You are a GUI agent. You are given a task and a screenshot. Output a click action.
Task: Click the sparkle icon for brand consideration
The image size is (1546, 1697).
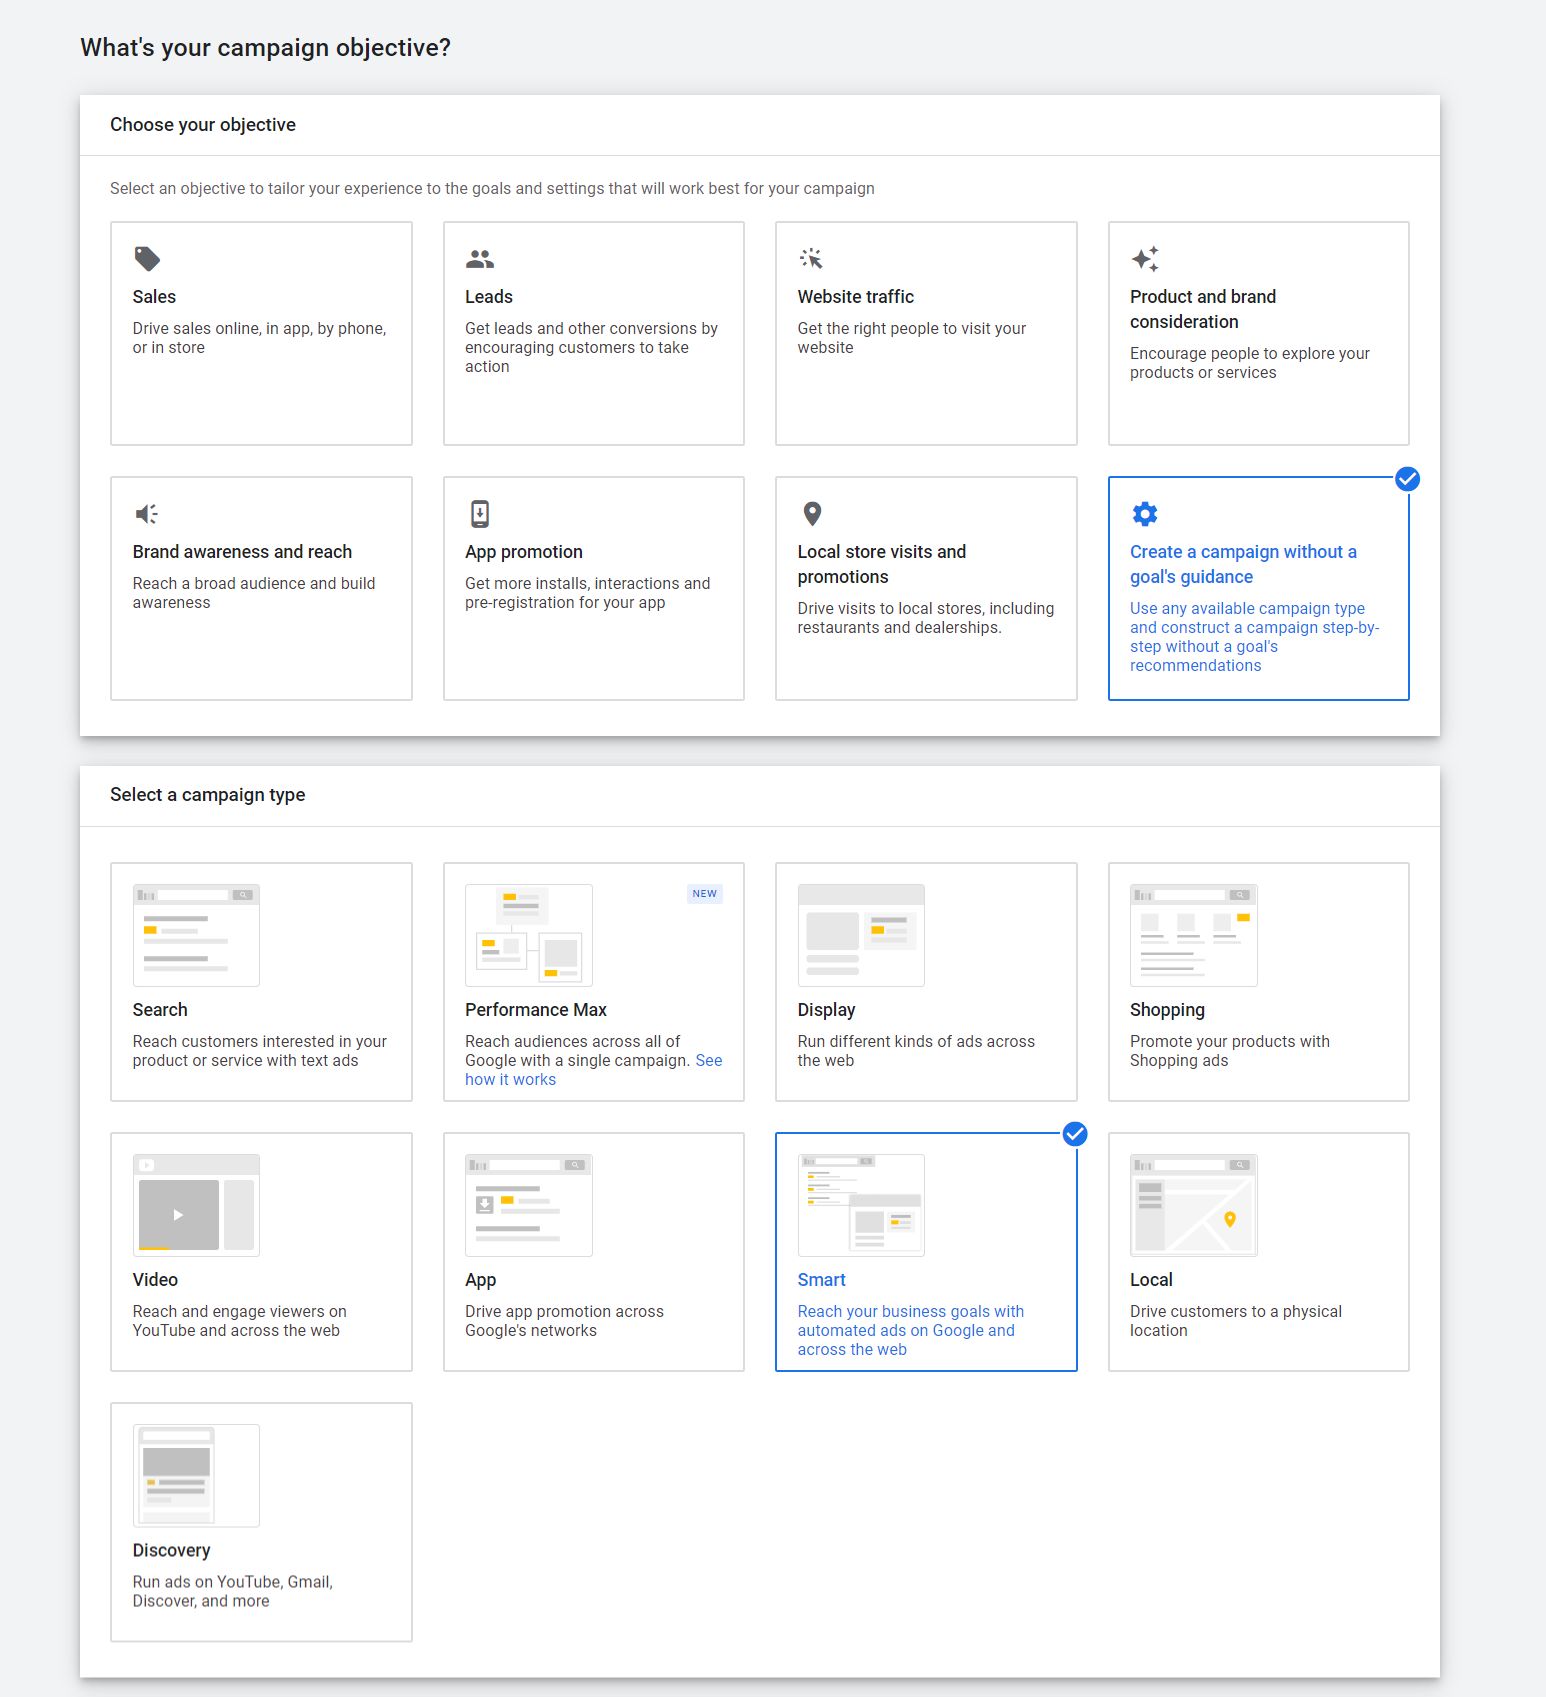coord(1145,259)
